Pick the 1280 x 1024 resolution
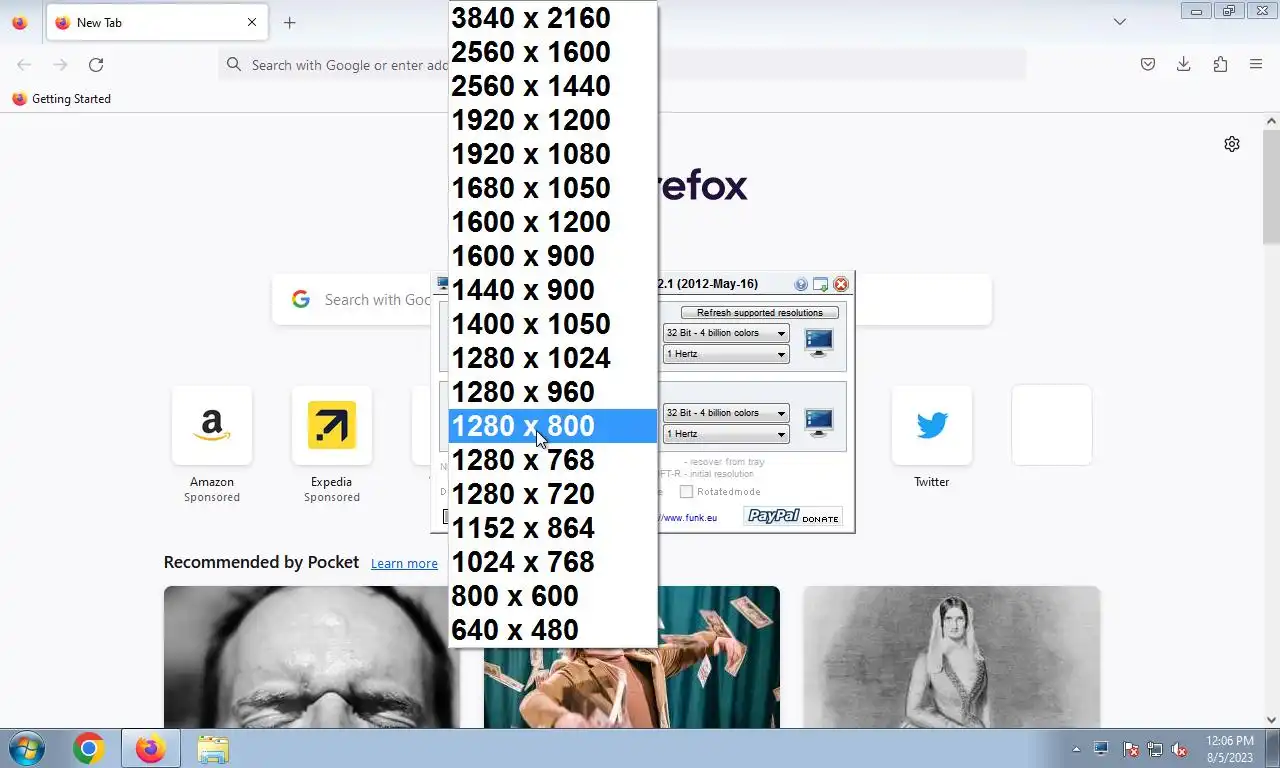The width and height of the screenshot is (1280, 768). (x=553, y=358)
